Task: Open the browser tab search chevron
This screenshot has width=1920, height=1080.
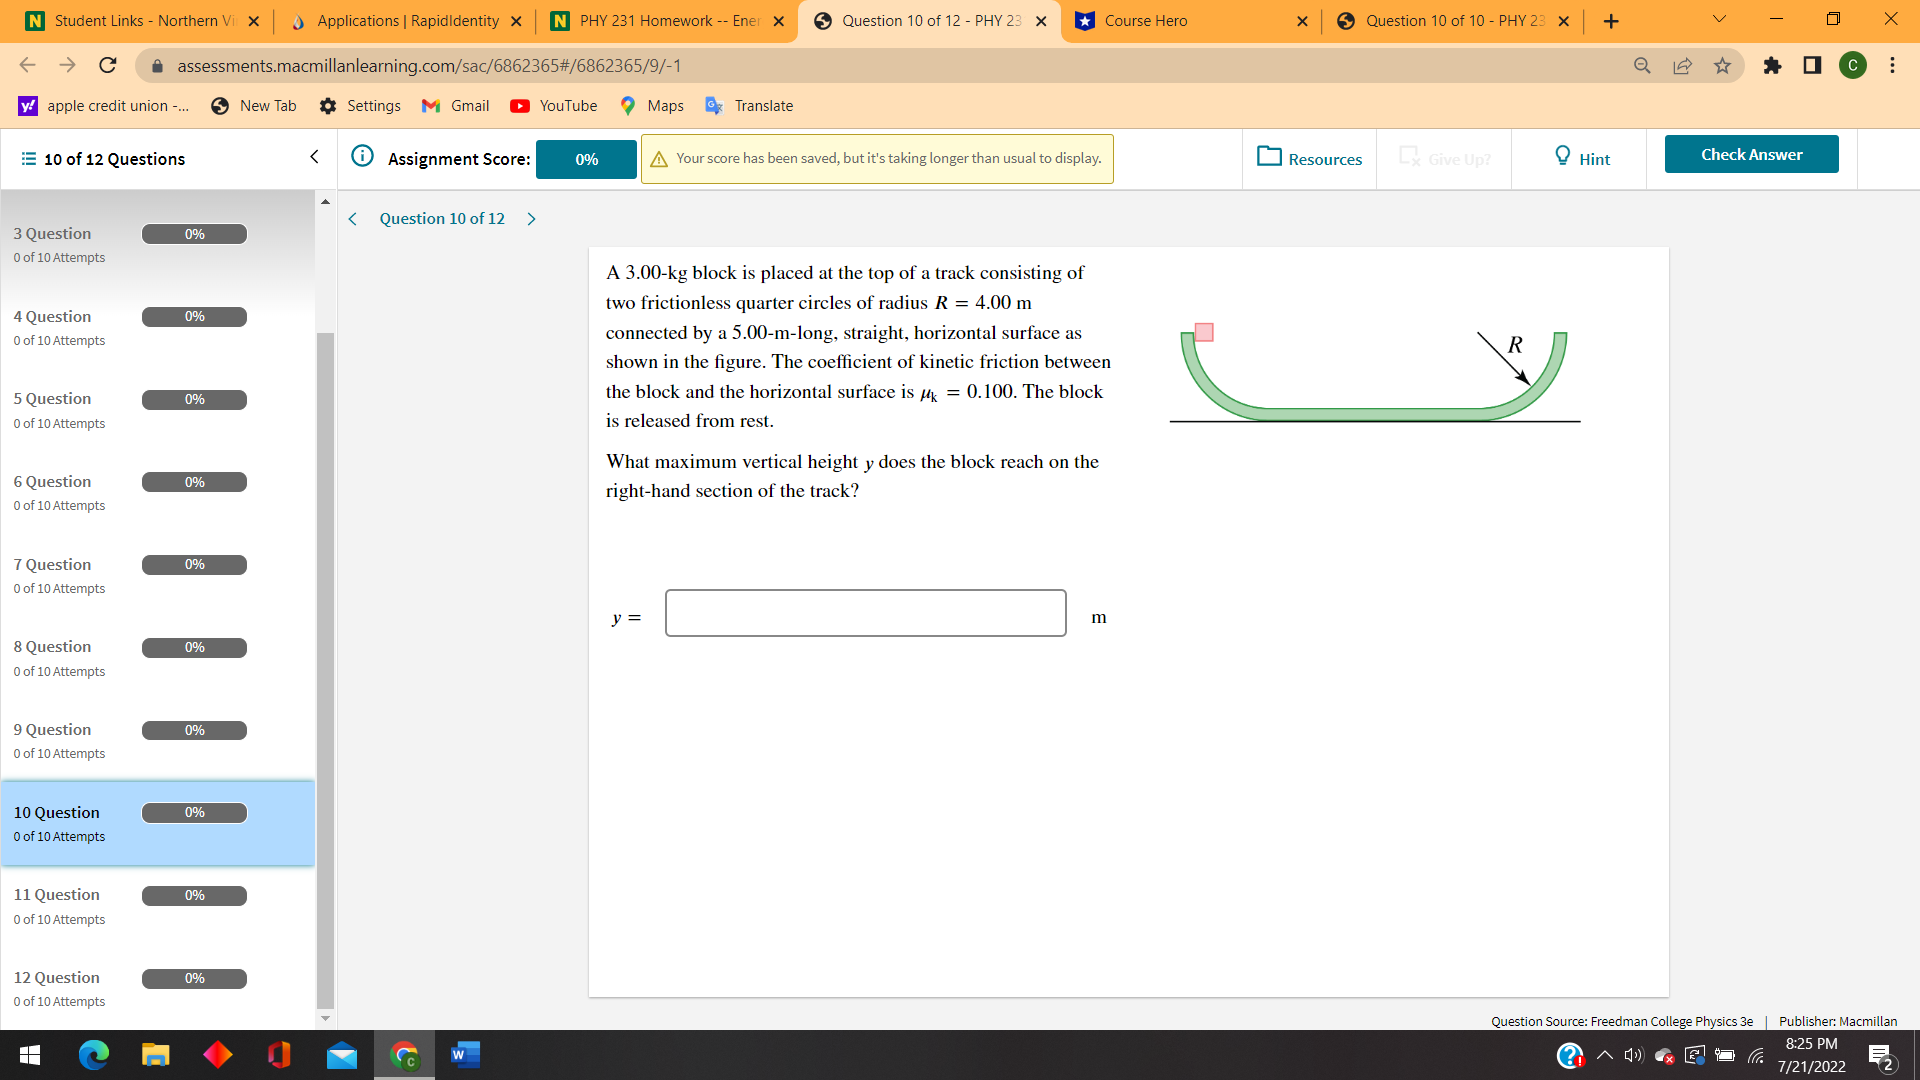Action: click(1718, 19)
